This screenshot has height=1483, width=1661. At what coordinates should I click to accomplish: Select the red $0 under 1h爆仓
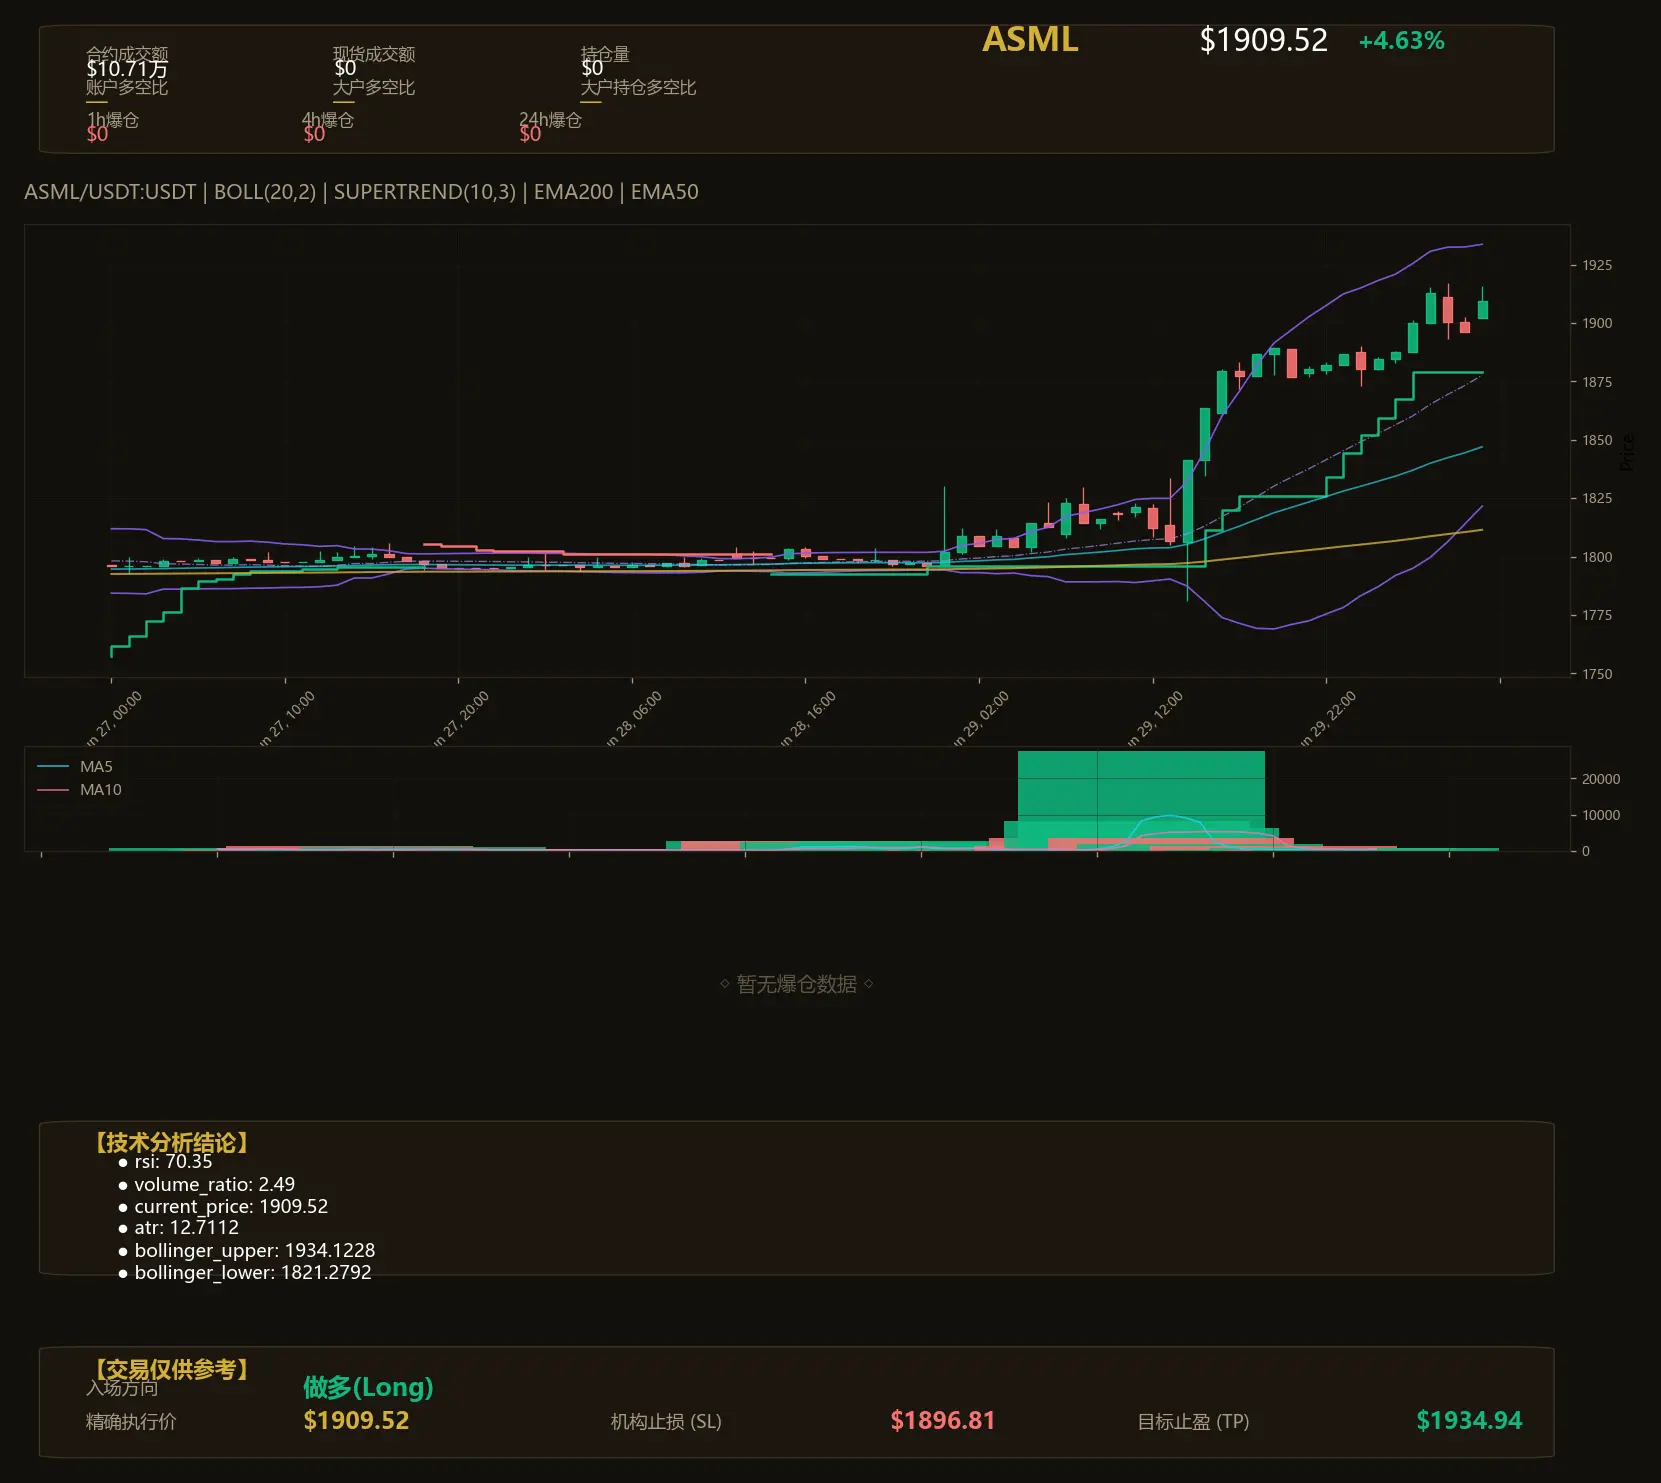point(97,134)
